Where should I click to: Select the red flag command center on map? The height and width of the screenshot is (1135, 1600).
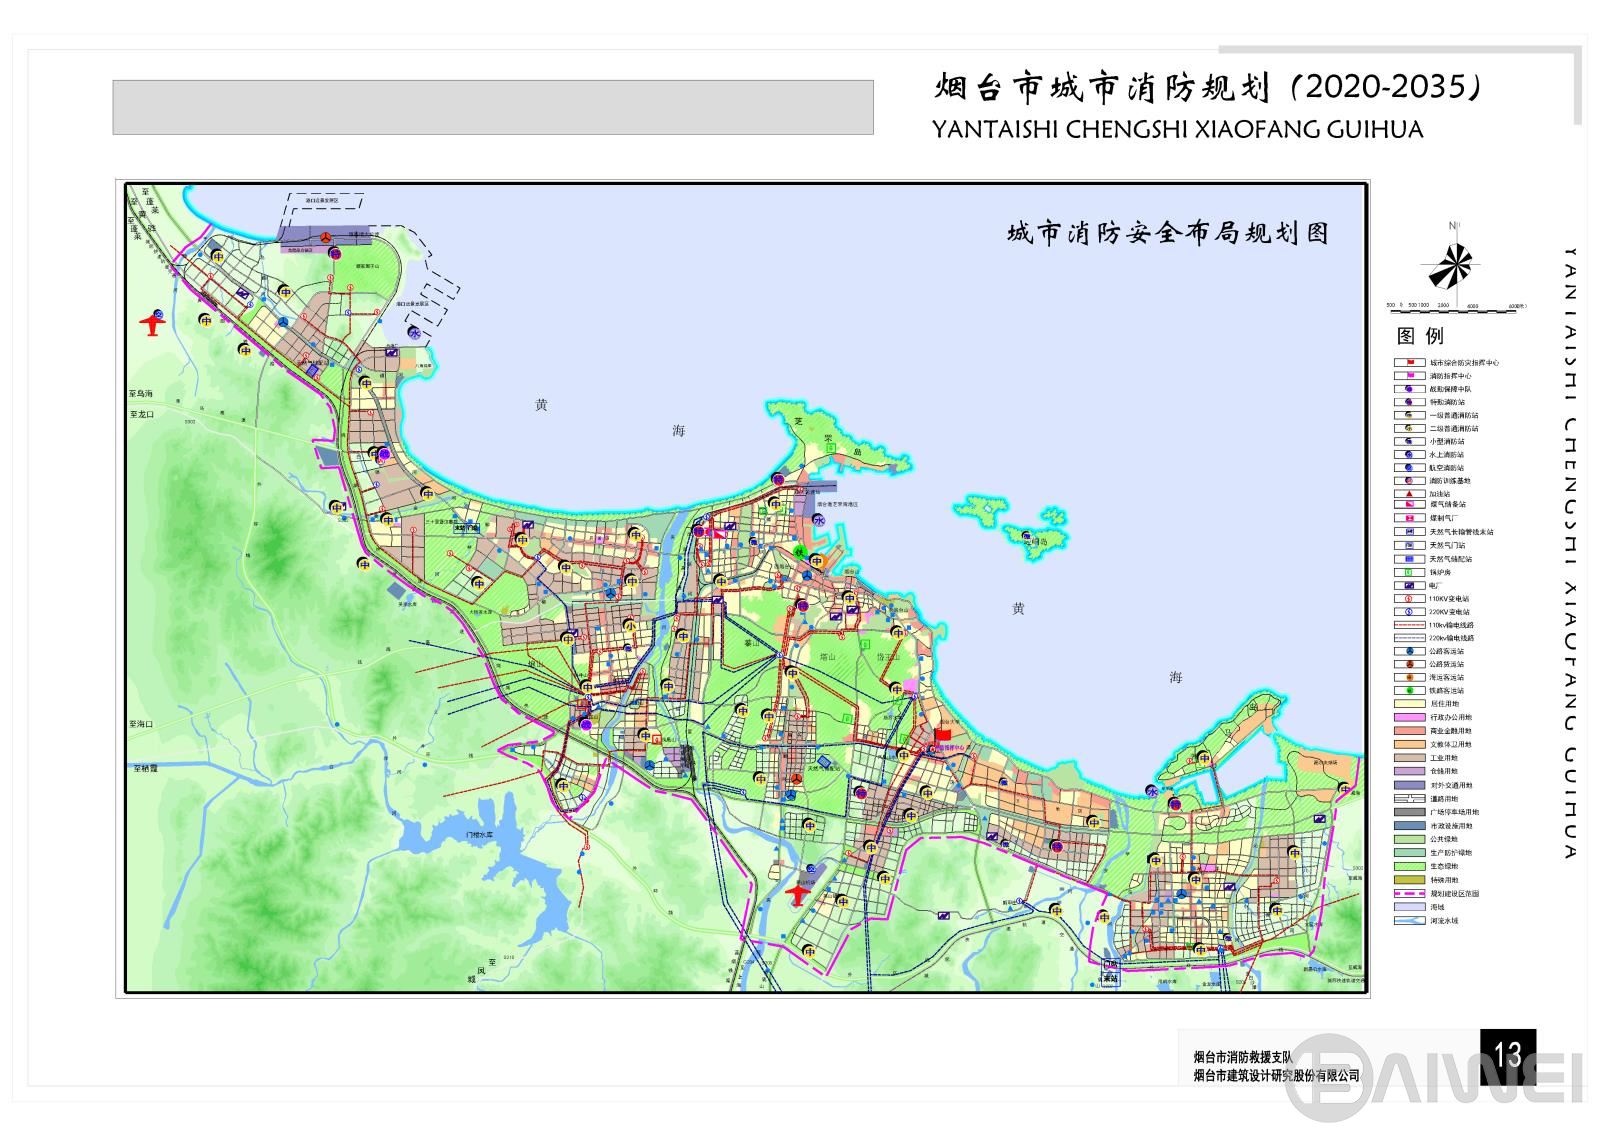[x=943, y=735]
